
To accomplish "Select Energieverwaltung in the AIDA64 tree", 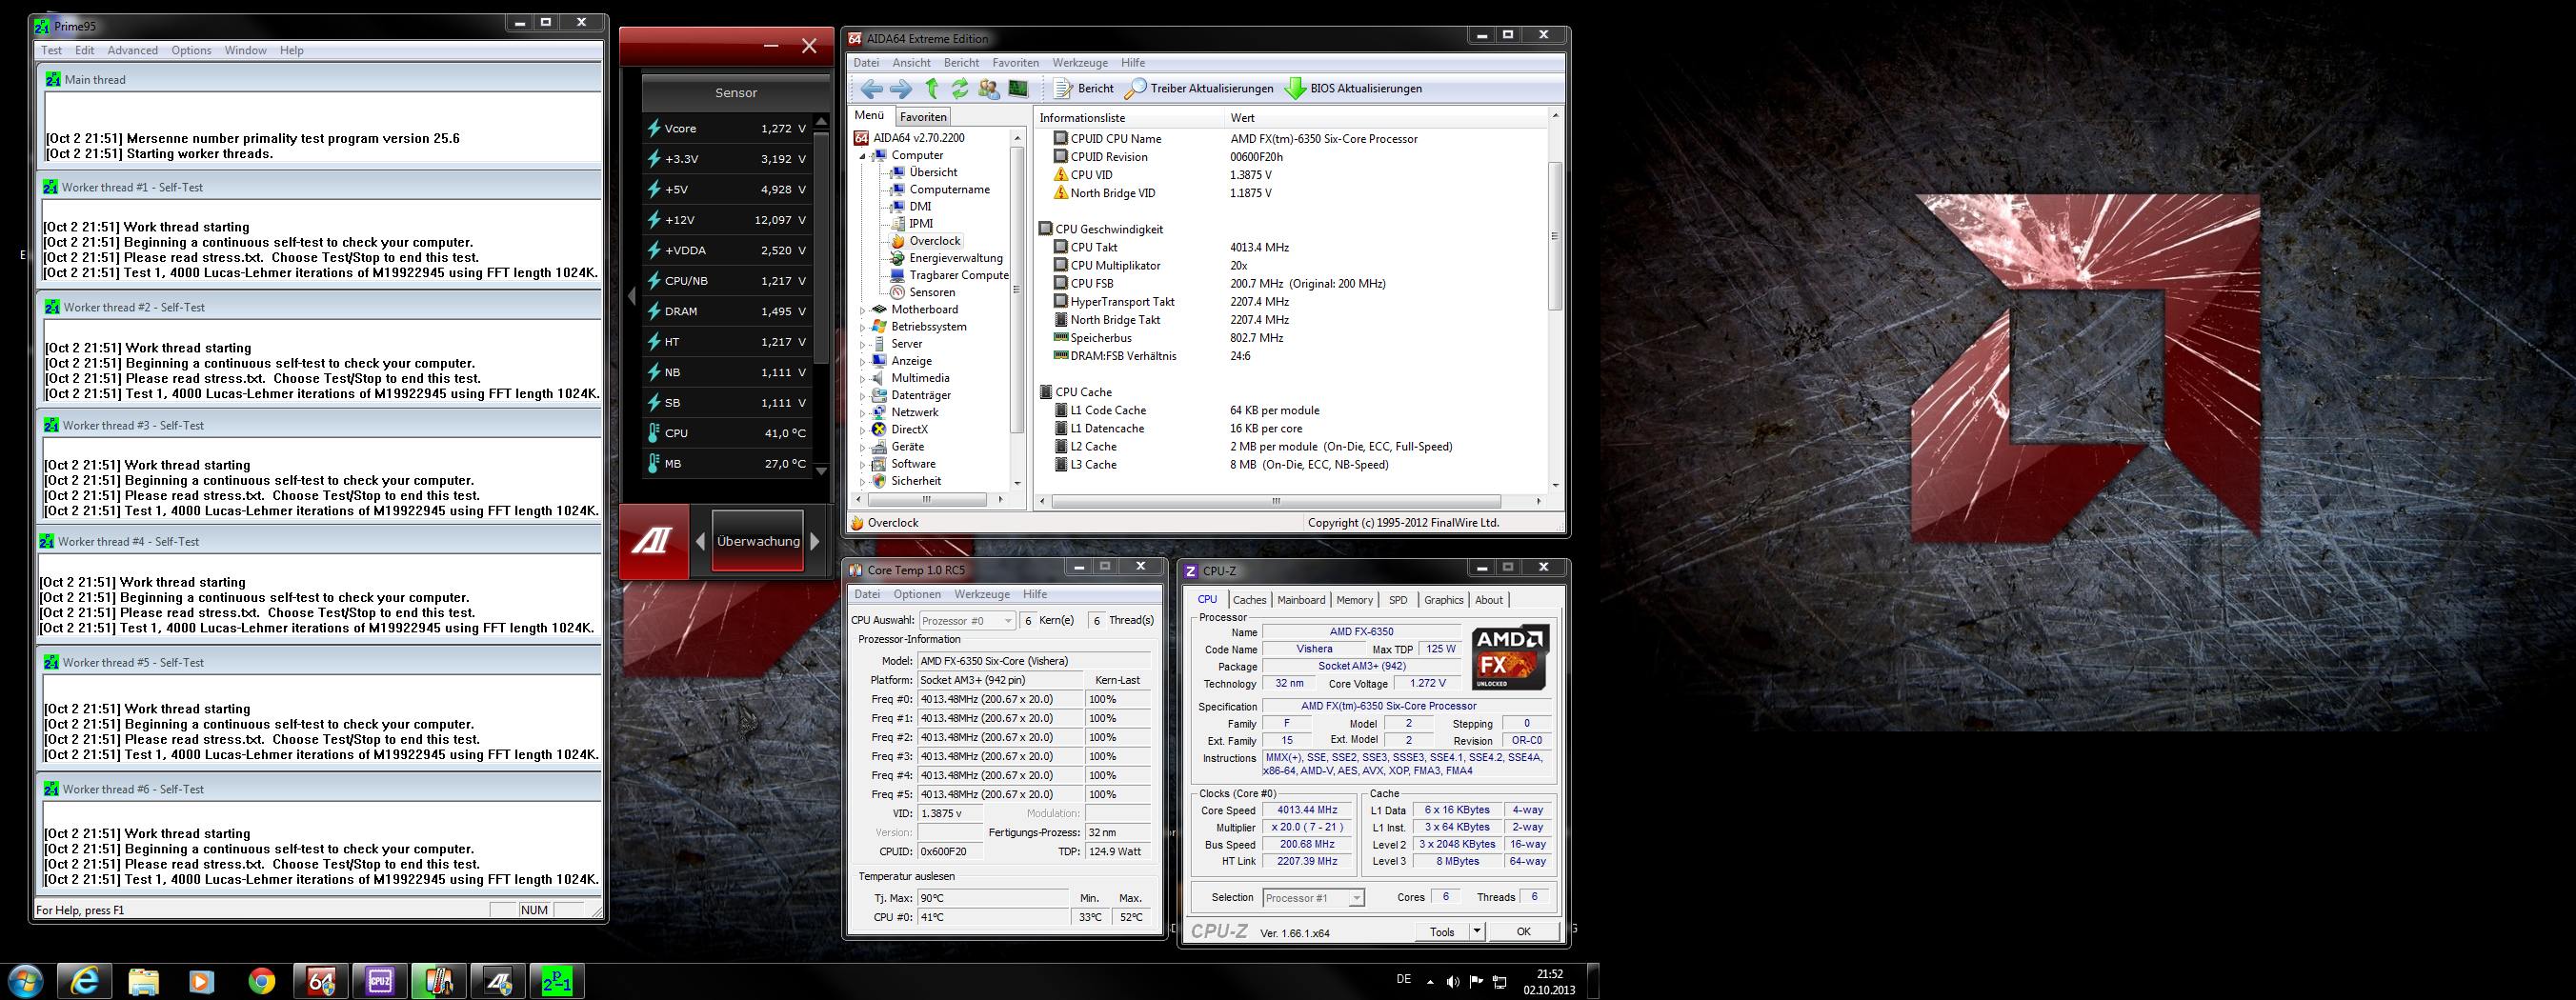I will coord(956,258).
